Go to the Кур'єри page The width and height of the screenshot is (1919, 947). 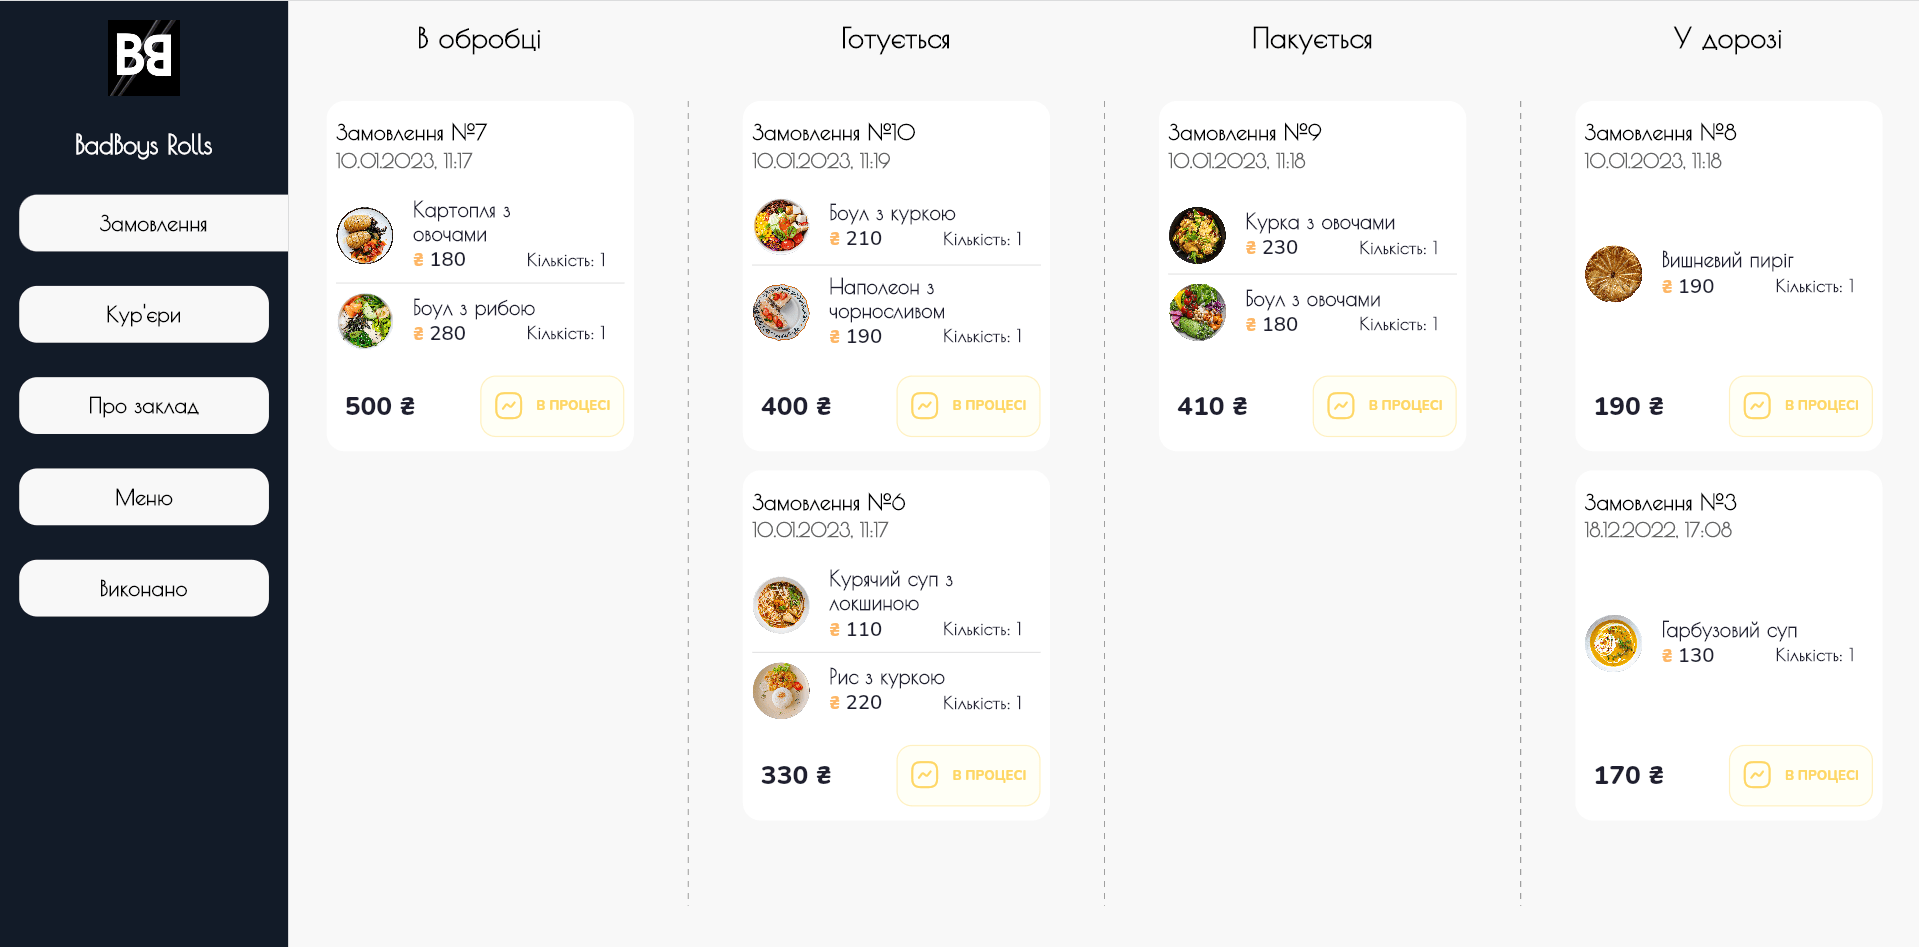point(144,315)
